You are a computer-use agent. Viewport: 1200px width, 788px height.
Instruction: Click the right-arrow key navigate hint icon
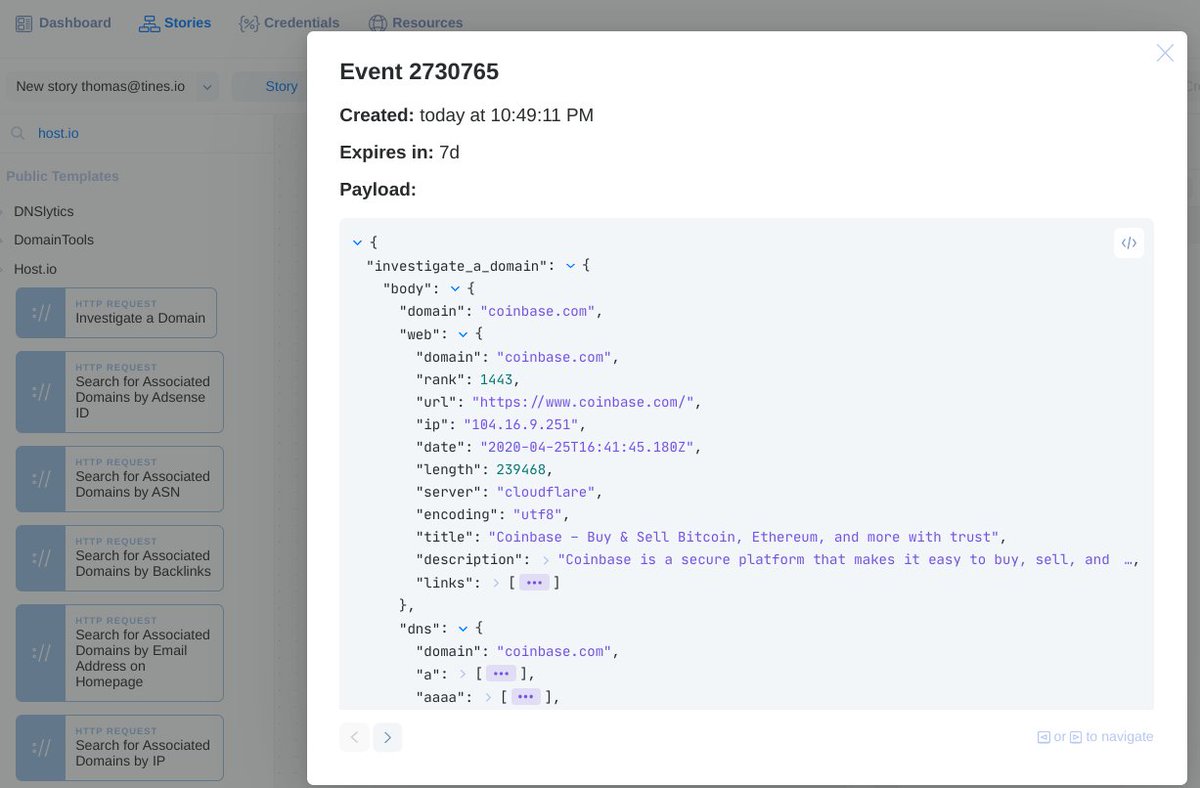pos(1076,737)
